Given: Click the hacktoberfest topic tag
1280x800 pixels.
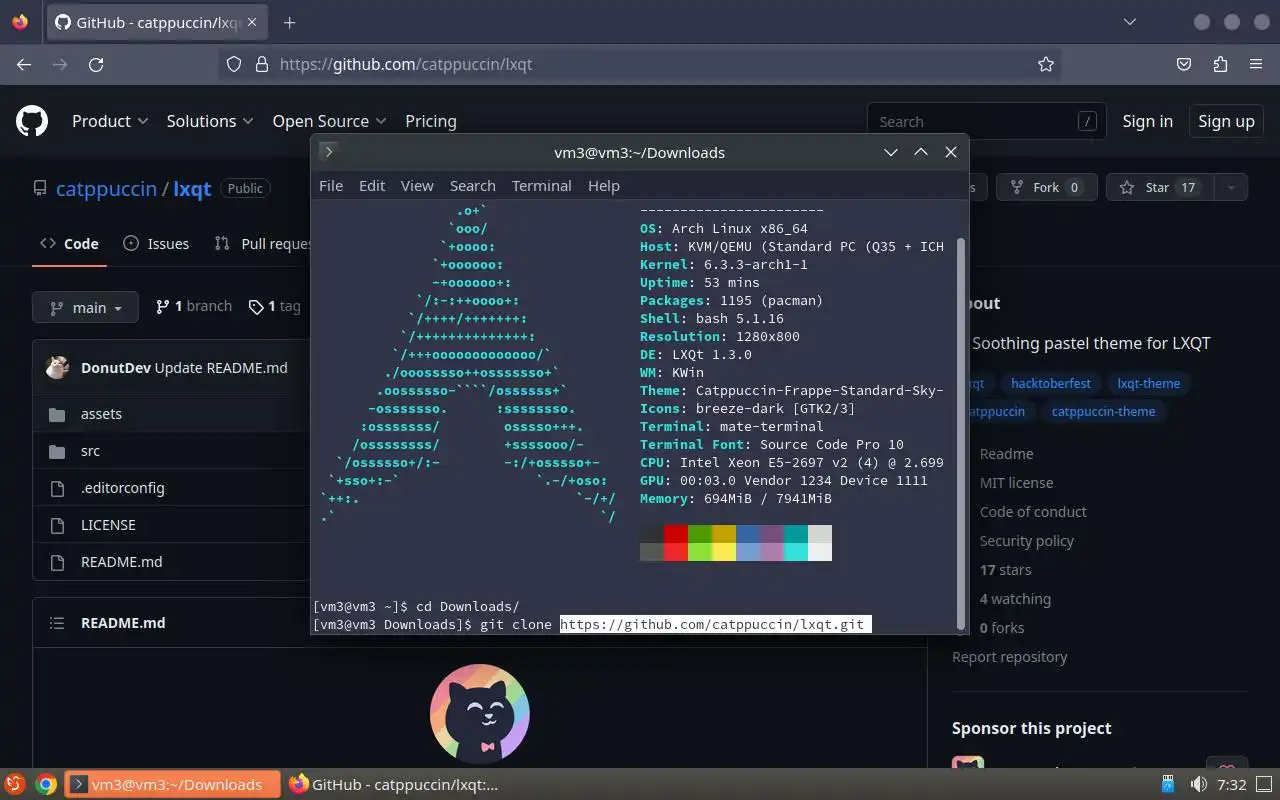Looking at the screenshot, I should coord(1051,383).
